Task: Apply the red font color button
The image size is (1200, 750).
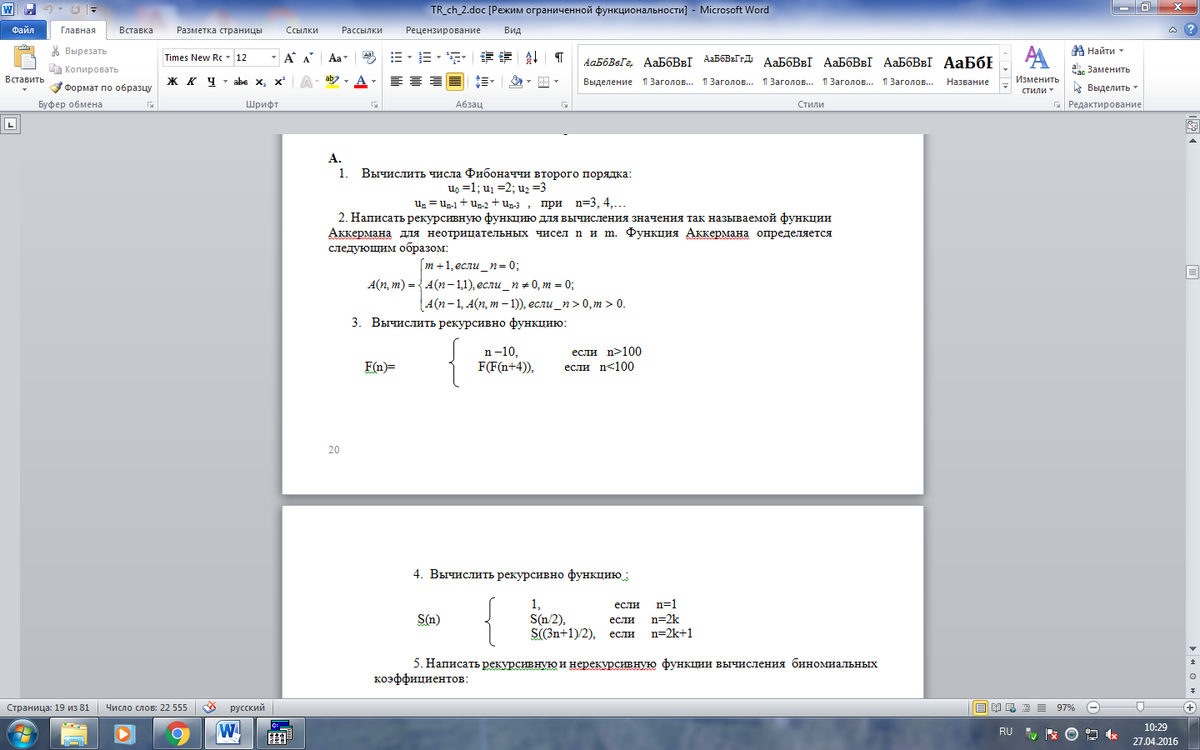Action: point(361,82)
